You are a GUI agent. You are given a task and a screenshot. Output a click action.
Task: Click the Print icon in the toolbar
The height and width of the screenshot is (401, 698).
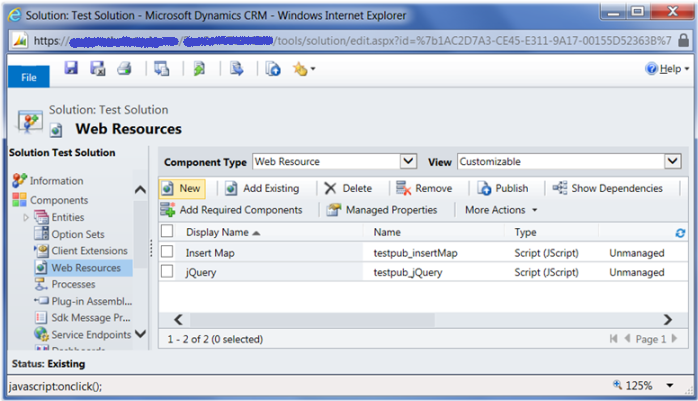124,69
